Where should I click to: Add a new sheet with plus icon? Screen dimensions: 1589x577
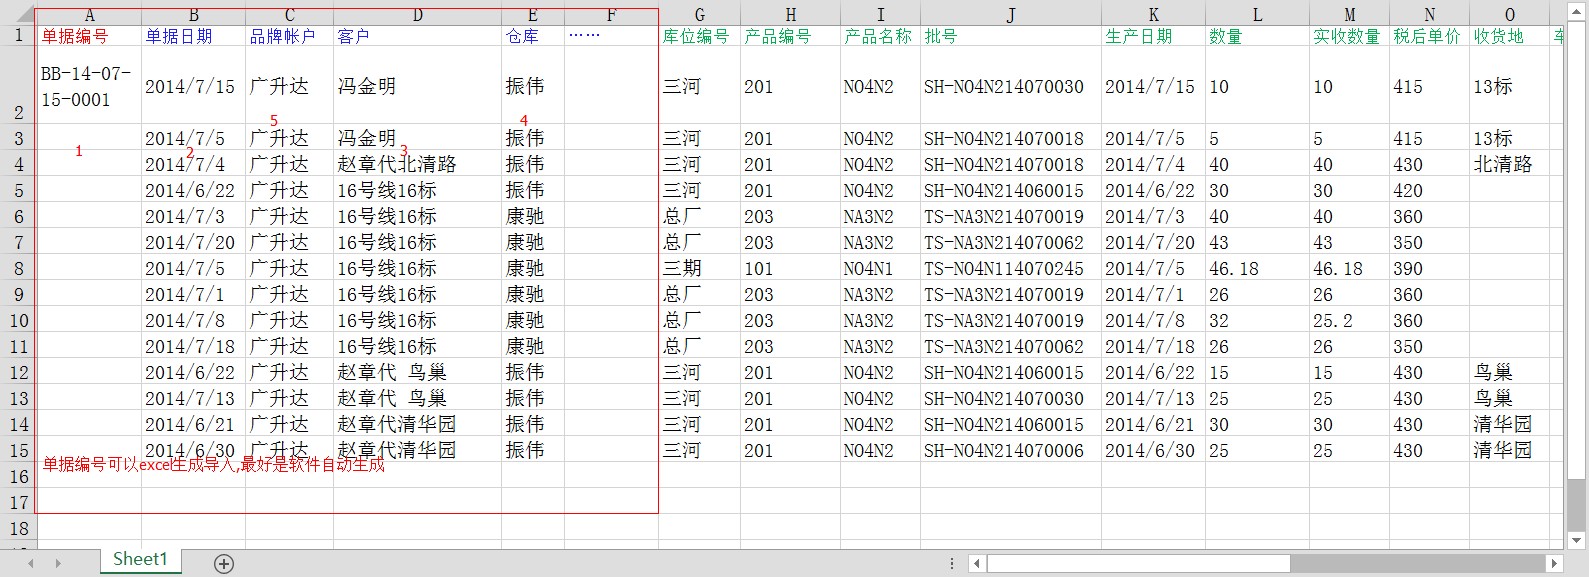coord(224,564)
